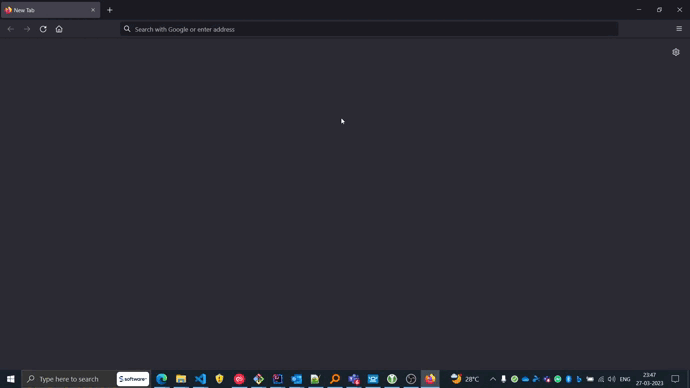The image size is (690, 388).
Task: Open the JetBrains IDE taskbar icon
Action: tap(278, 379)
